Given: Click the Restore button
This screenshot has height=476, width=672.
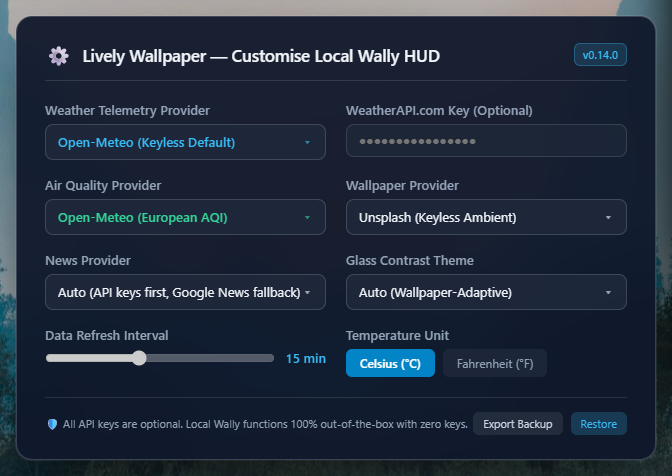Looking at the screenshot, I should tap(598, 424).
